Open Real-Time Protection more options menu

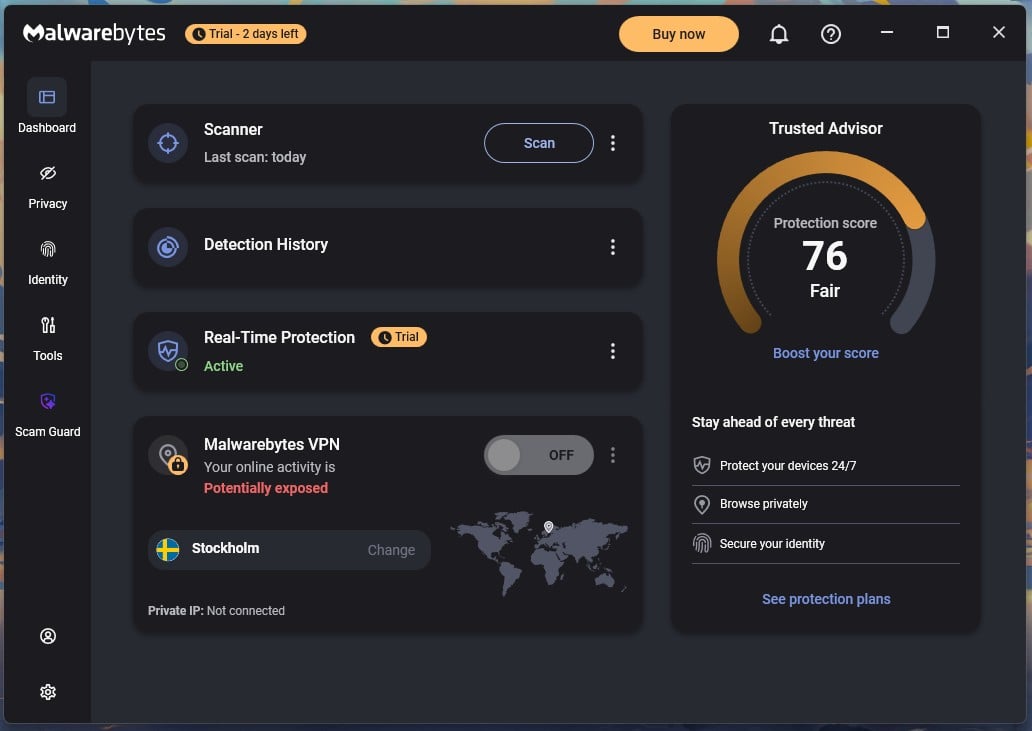point(613,351)
